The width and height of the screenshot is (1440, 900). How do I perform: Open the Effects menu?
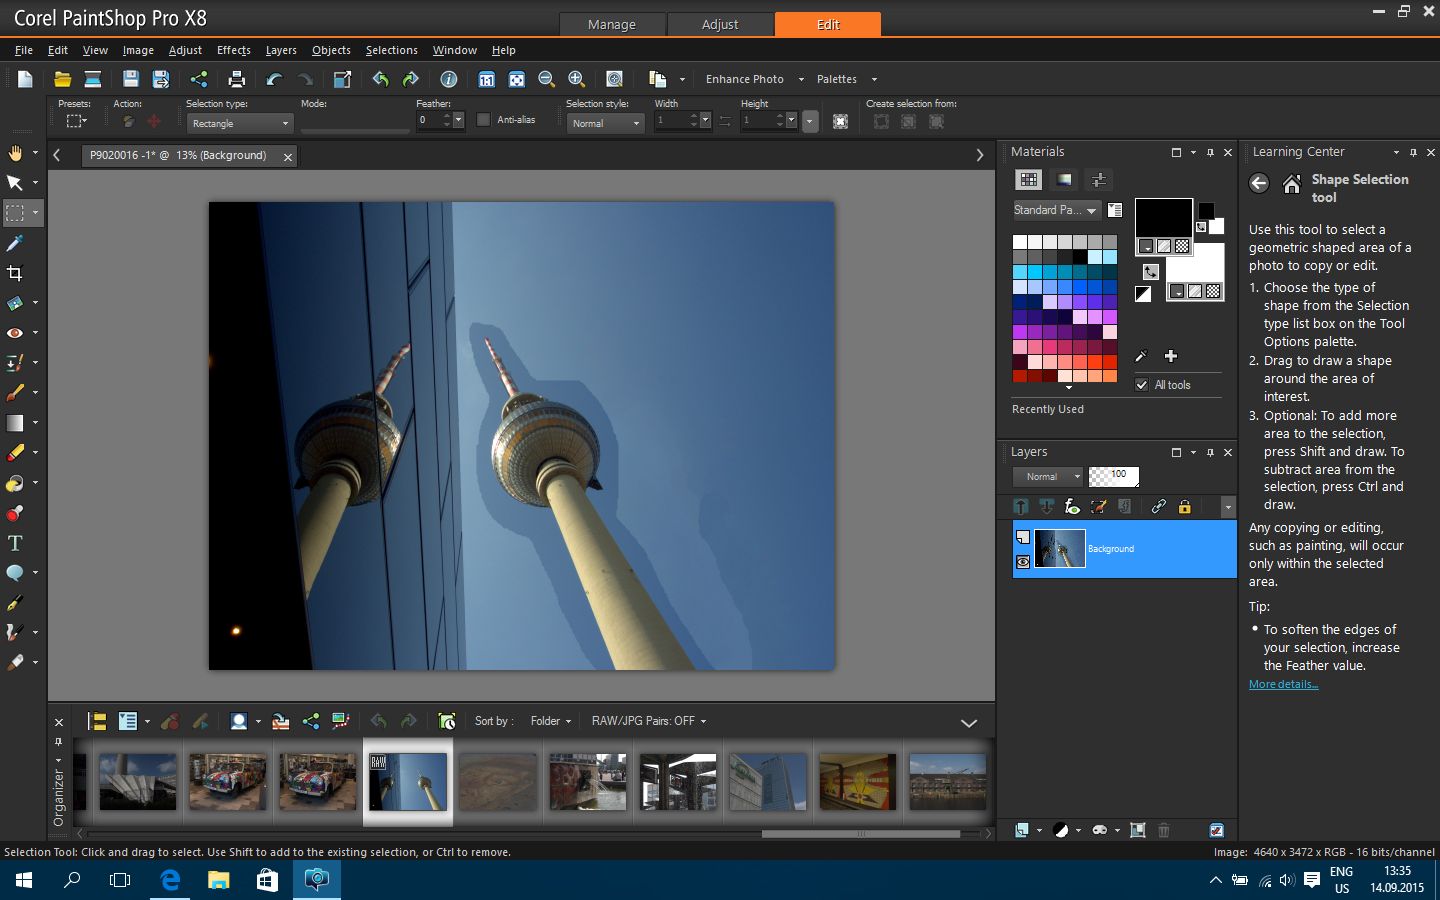233,50
